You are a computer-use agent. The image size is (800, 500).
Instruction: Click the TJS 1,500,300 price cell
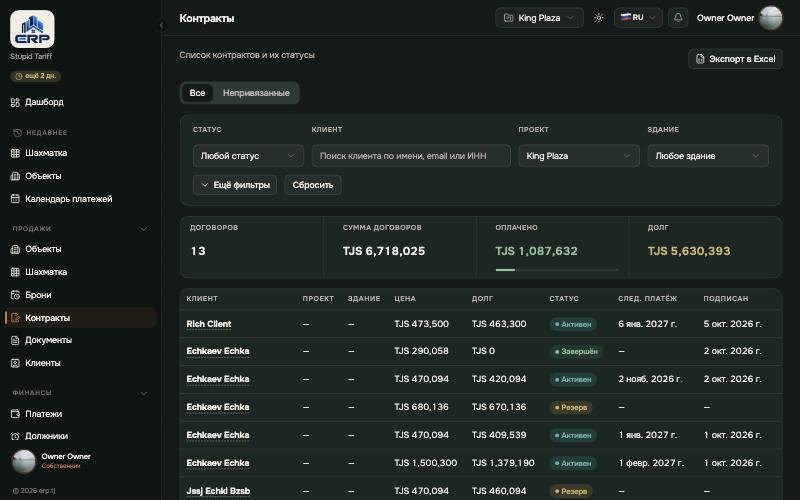pyautogui.click(x=426, y=463)
